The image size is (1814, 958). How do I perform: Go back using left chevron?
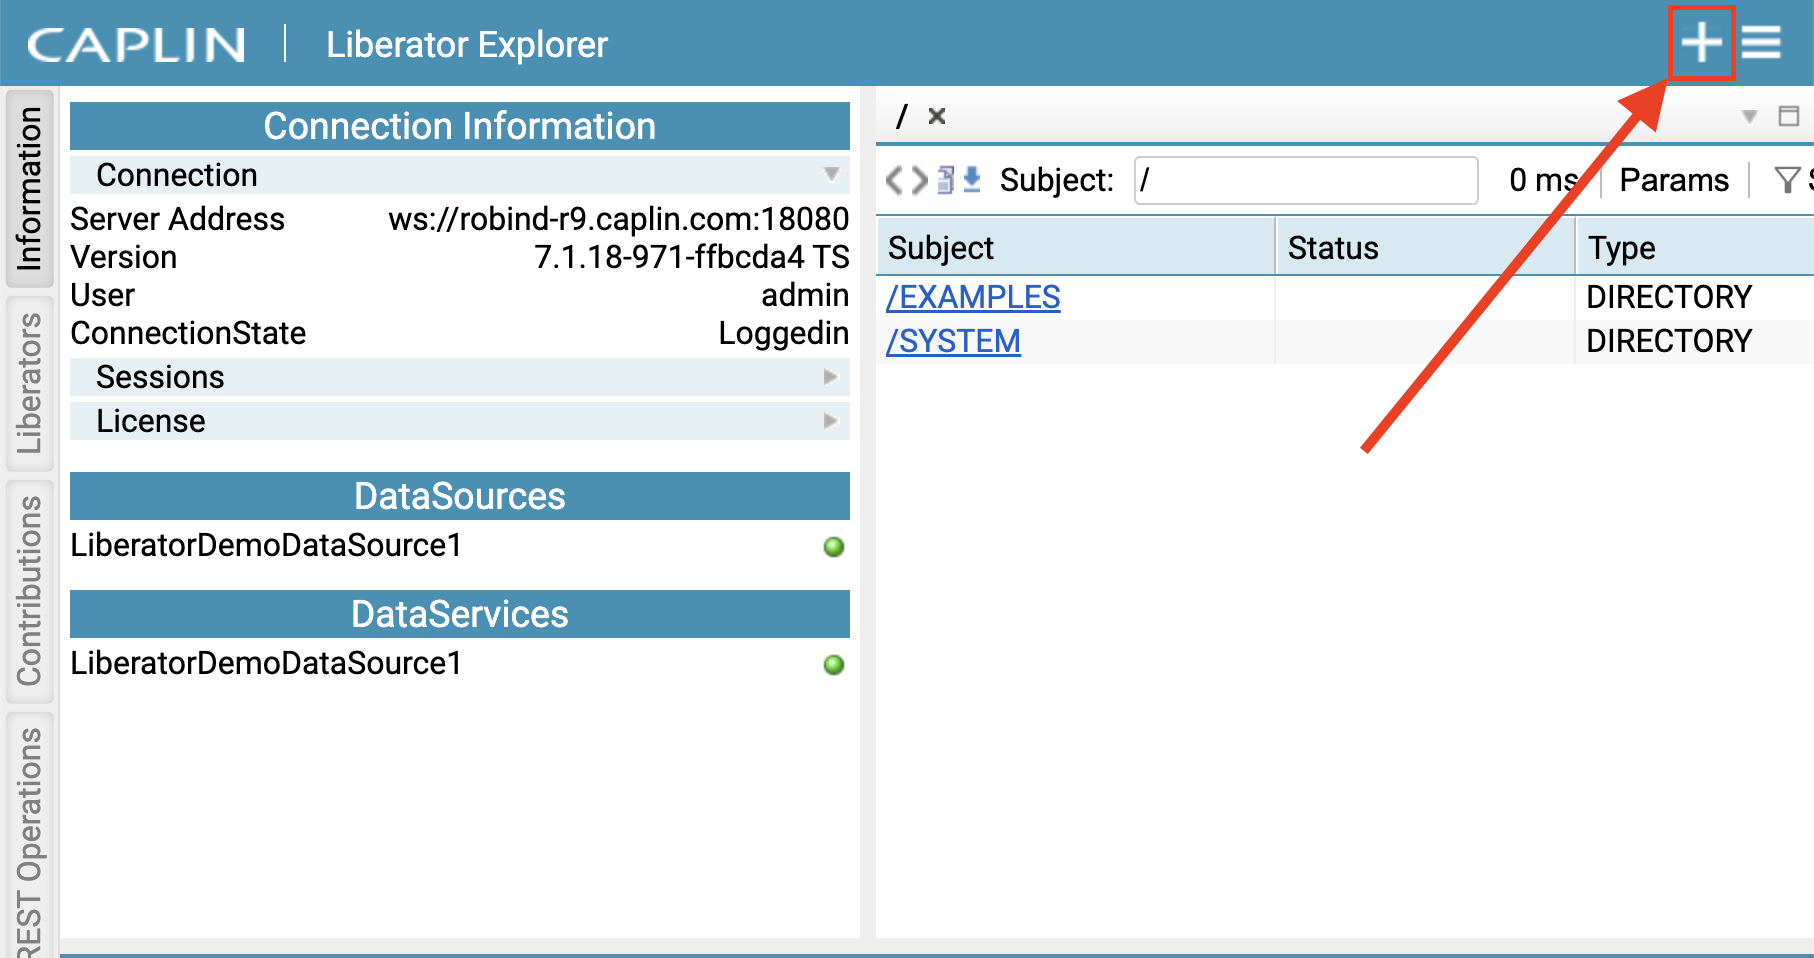[x=896, y=180]
